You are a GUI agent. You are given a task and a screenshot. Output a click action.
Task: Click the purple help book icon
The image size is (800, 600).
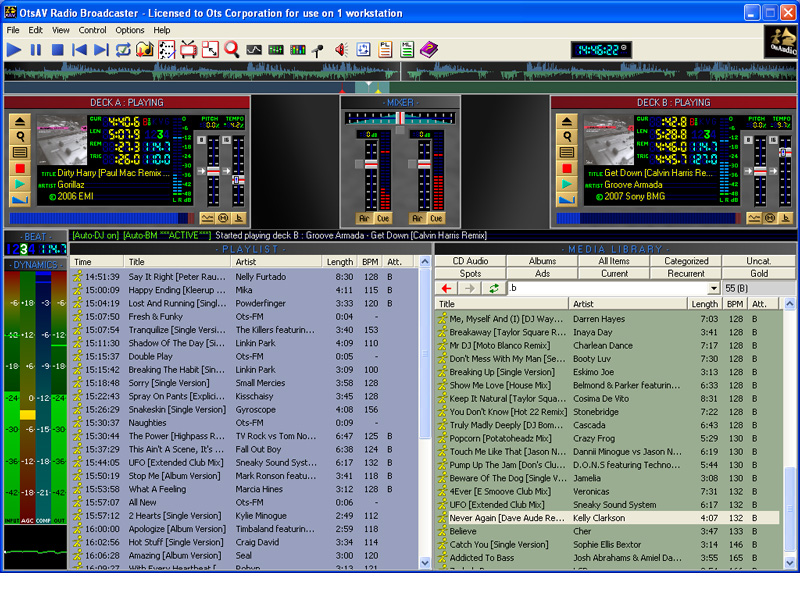[428, 49]
